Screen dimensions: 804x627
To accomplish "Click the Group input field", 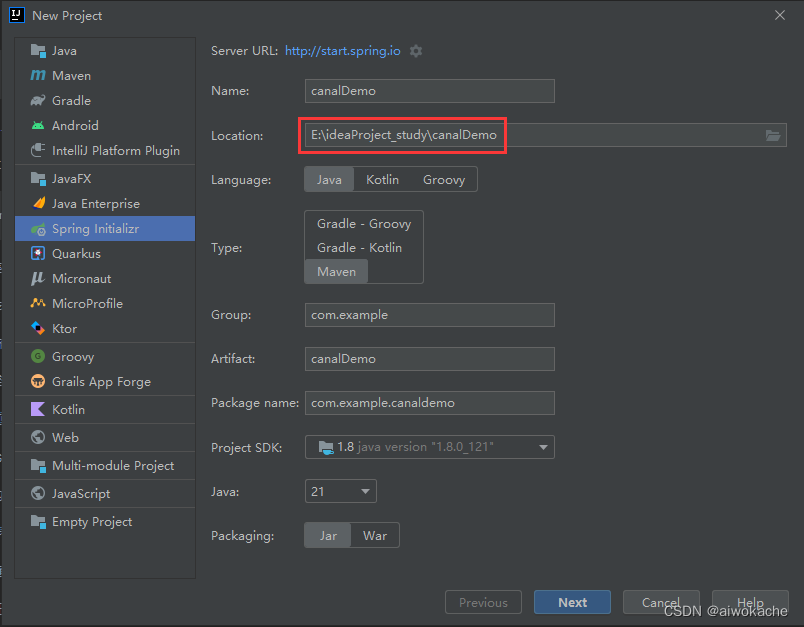I will click(430, 315).
